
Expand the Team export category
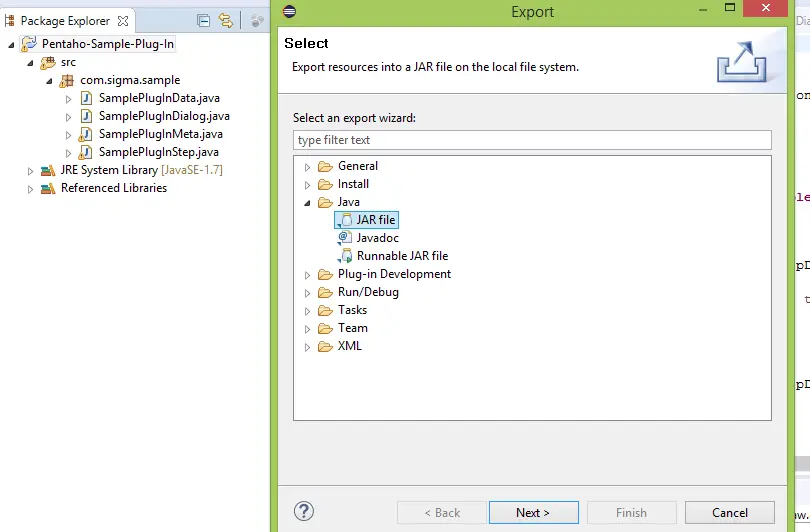click(307, 330)
